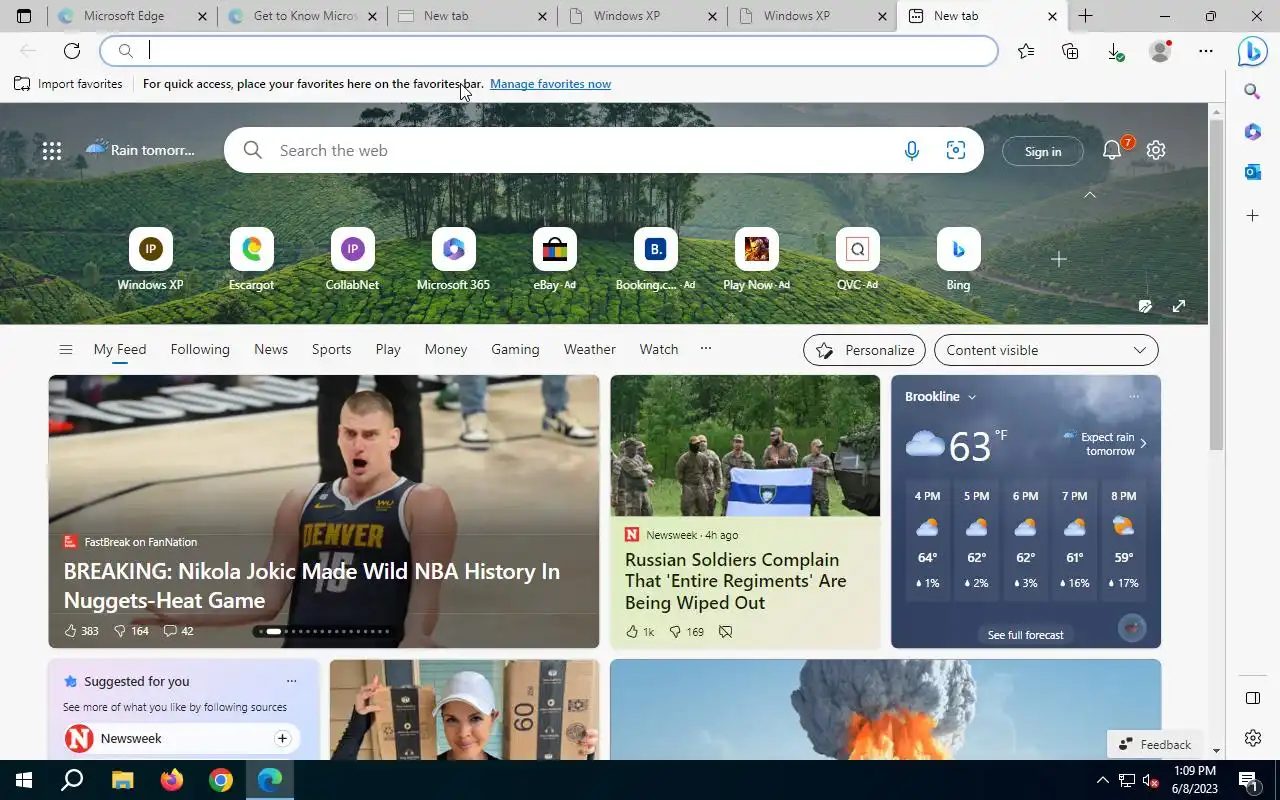The width and height of the screenshot is (1280, 800).
Task: Click the address bar field
Action: tap(549, 51)
